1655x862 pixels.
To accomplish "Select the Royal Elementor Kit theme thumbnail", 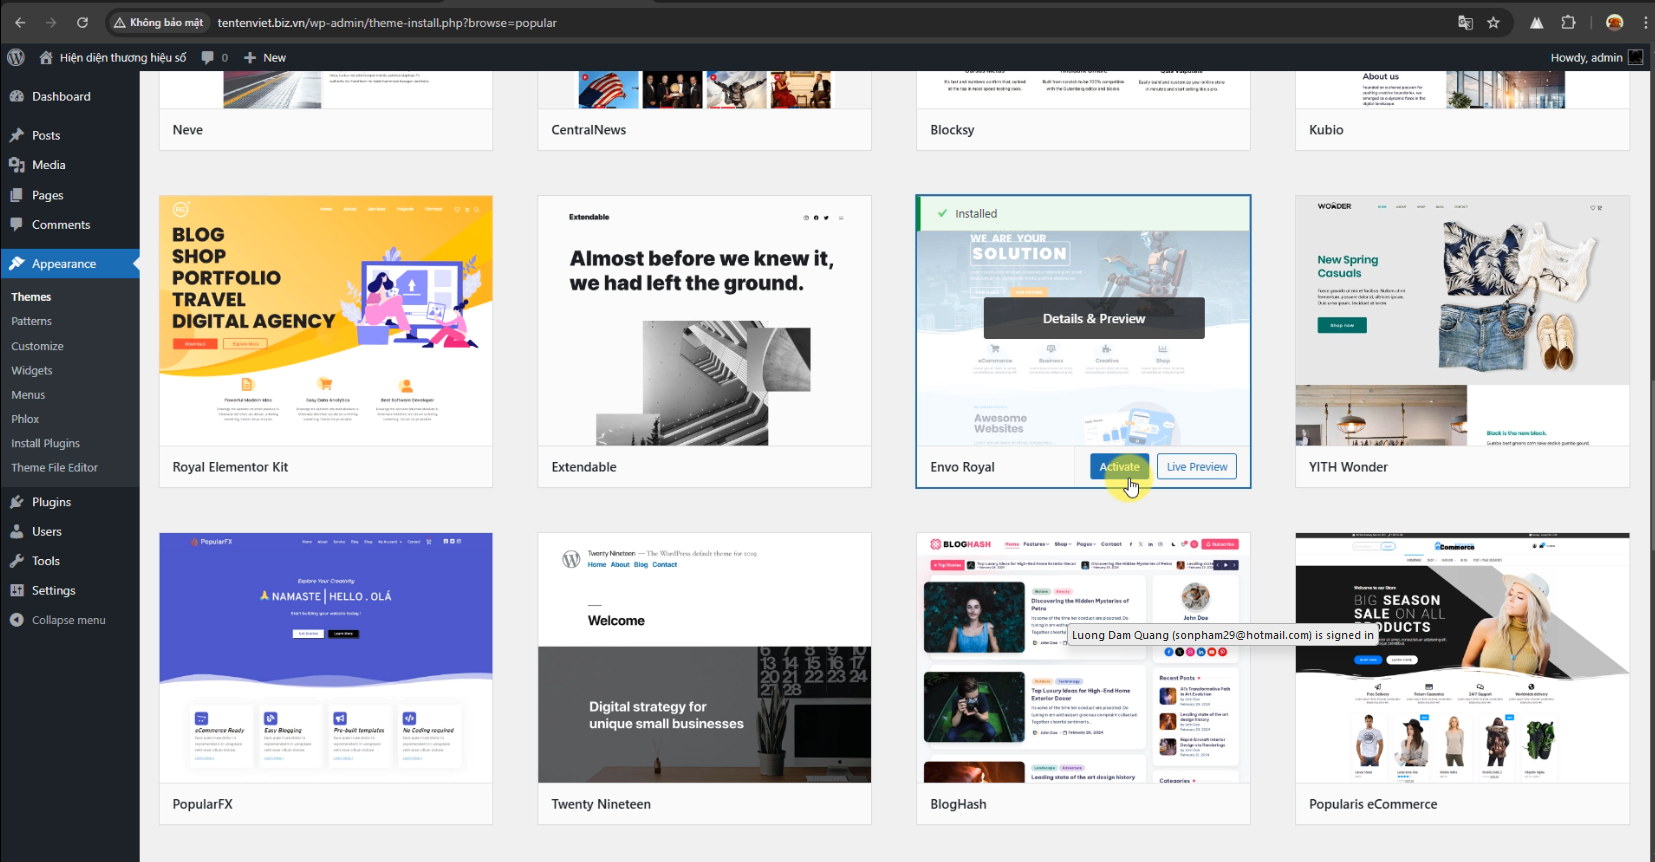I will tap(326, 321).
